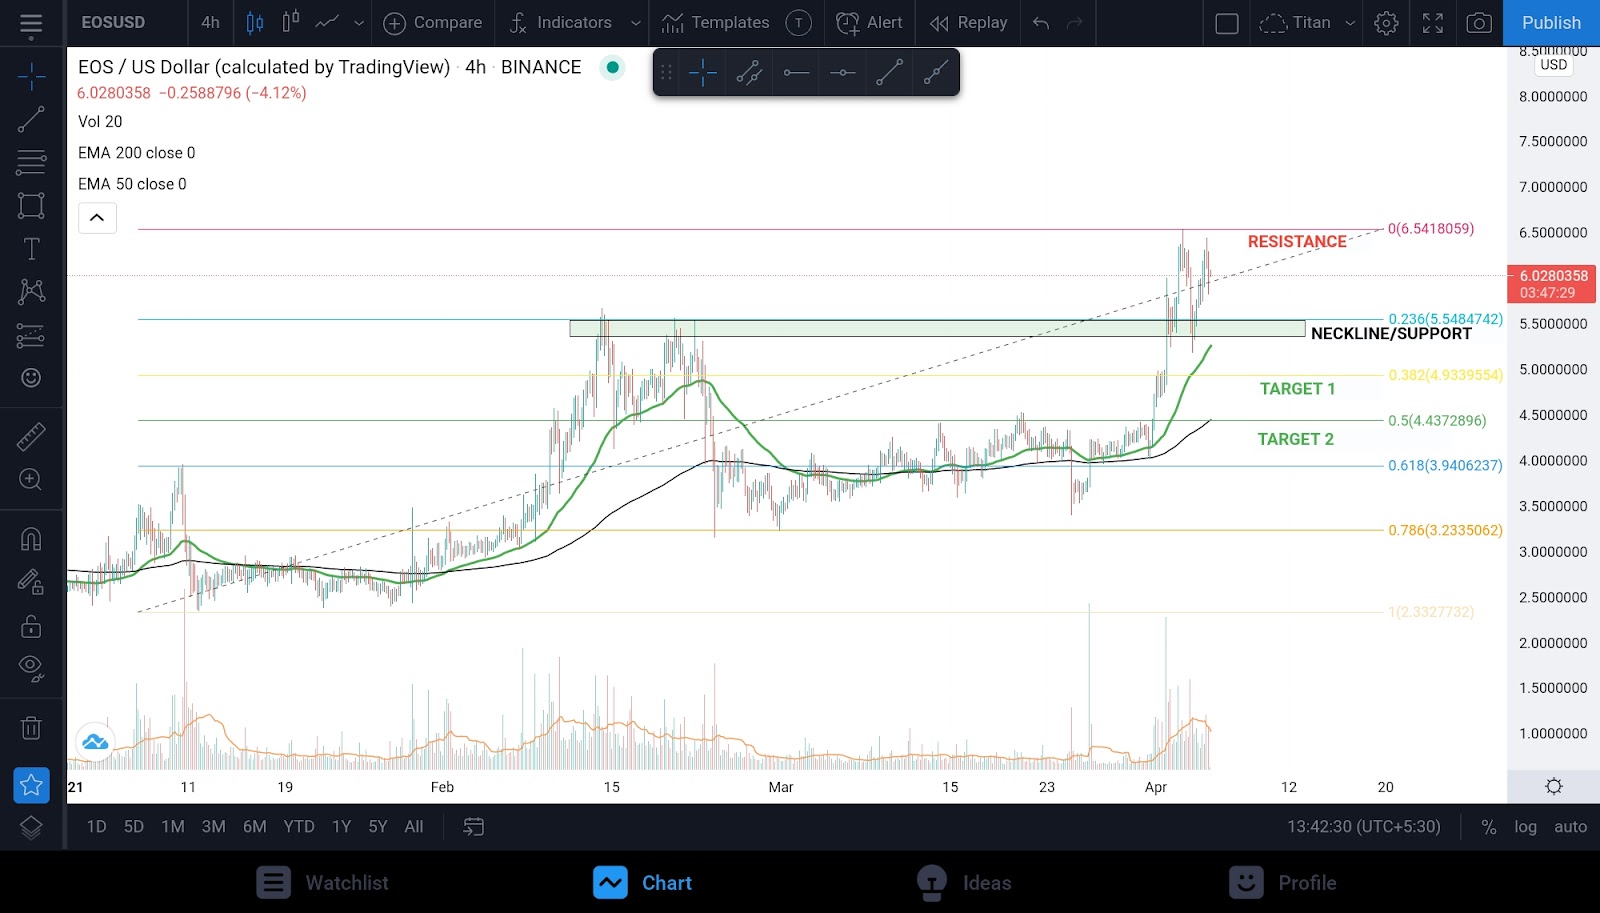Select the Text annotation tool

click(31, 249)
